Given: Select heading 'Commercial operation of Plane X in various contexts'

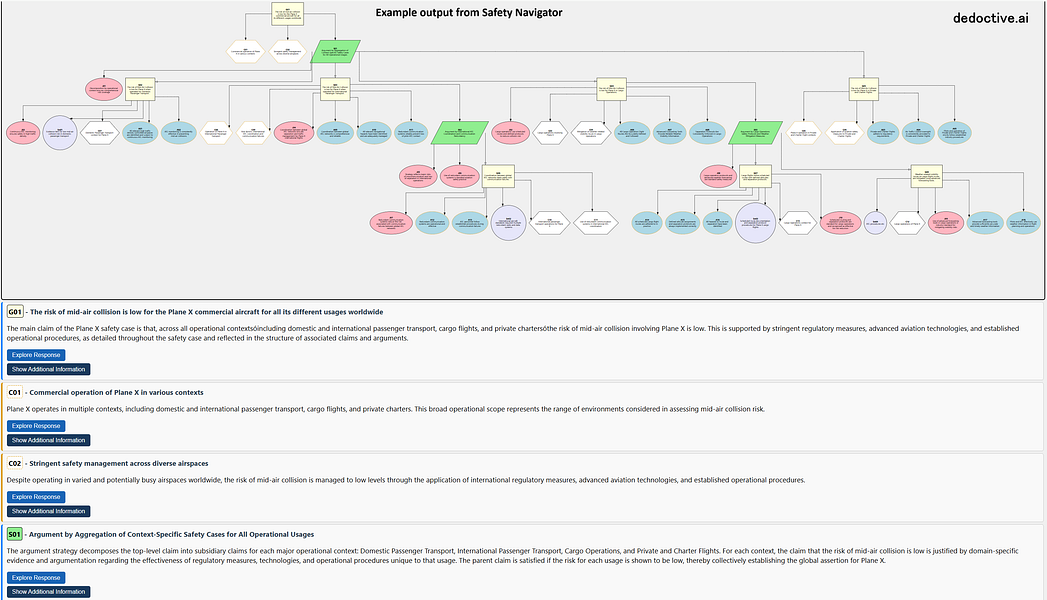Looking at the screenshot, I should 116,392.
